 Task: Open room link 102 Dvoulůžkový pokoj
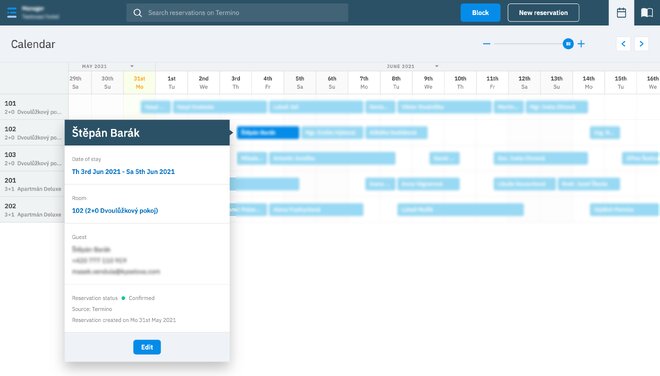click(115, 211)
